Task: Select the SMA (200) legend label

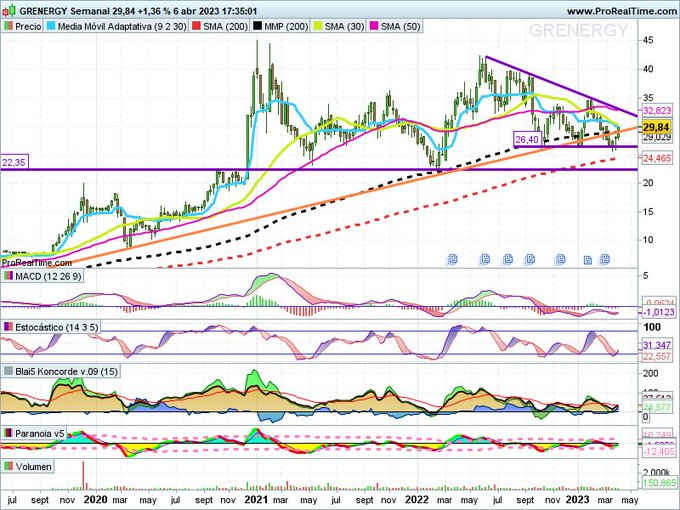Action: click(x=225, y=26)
